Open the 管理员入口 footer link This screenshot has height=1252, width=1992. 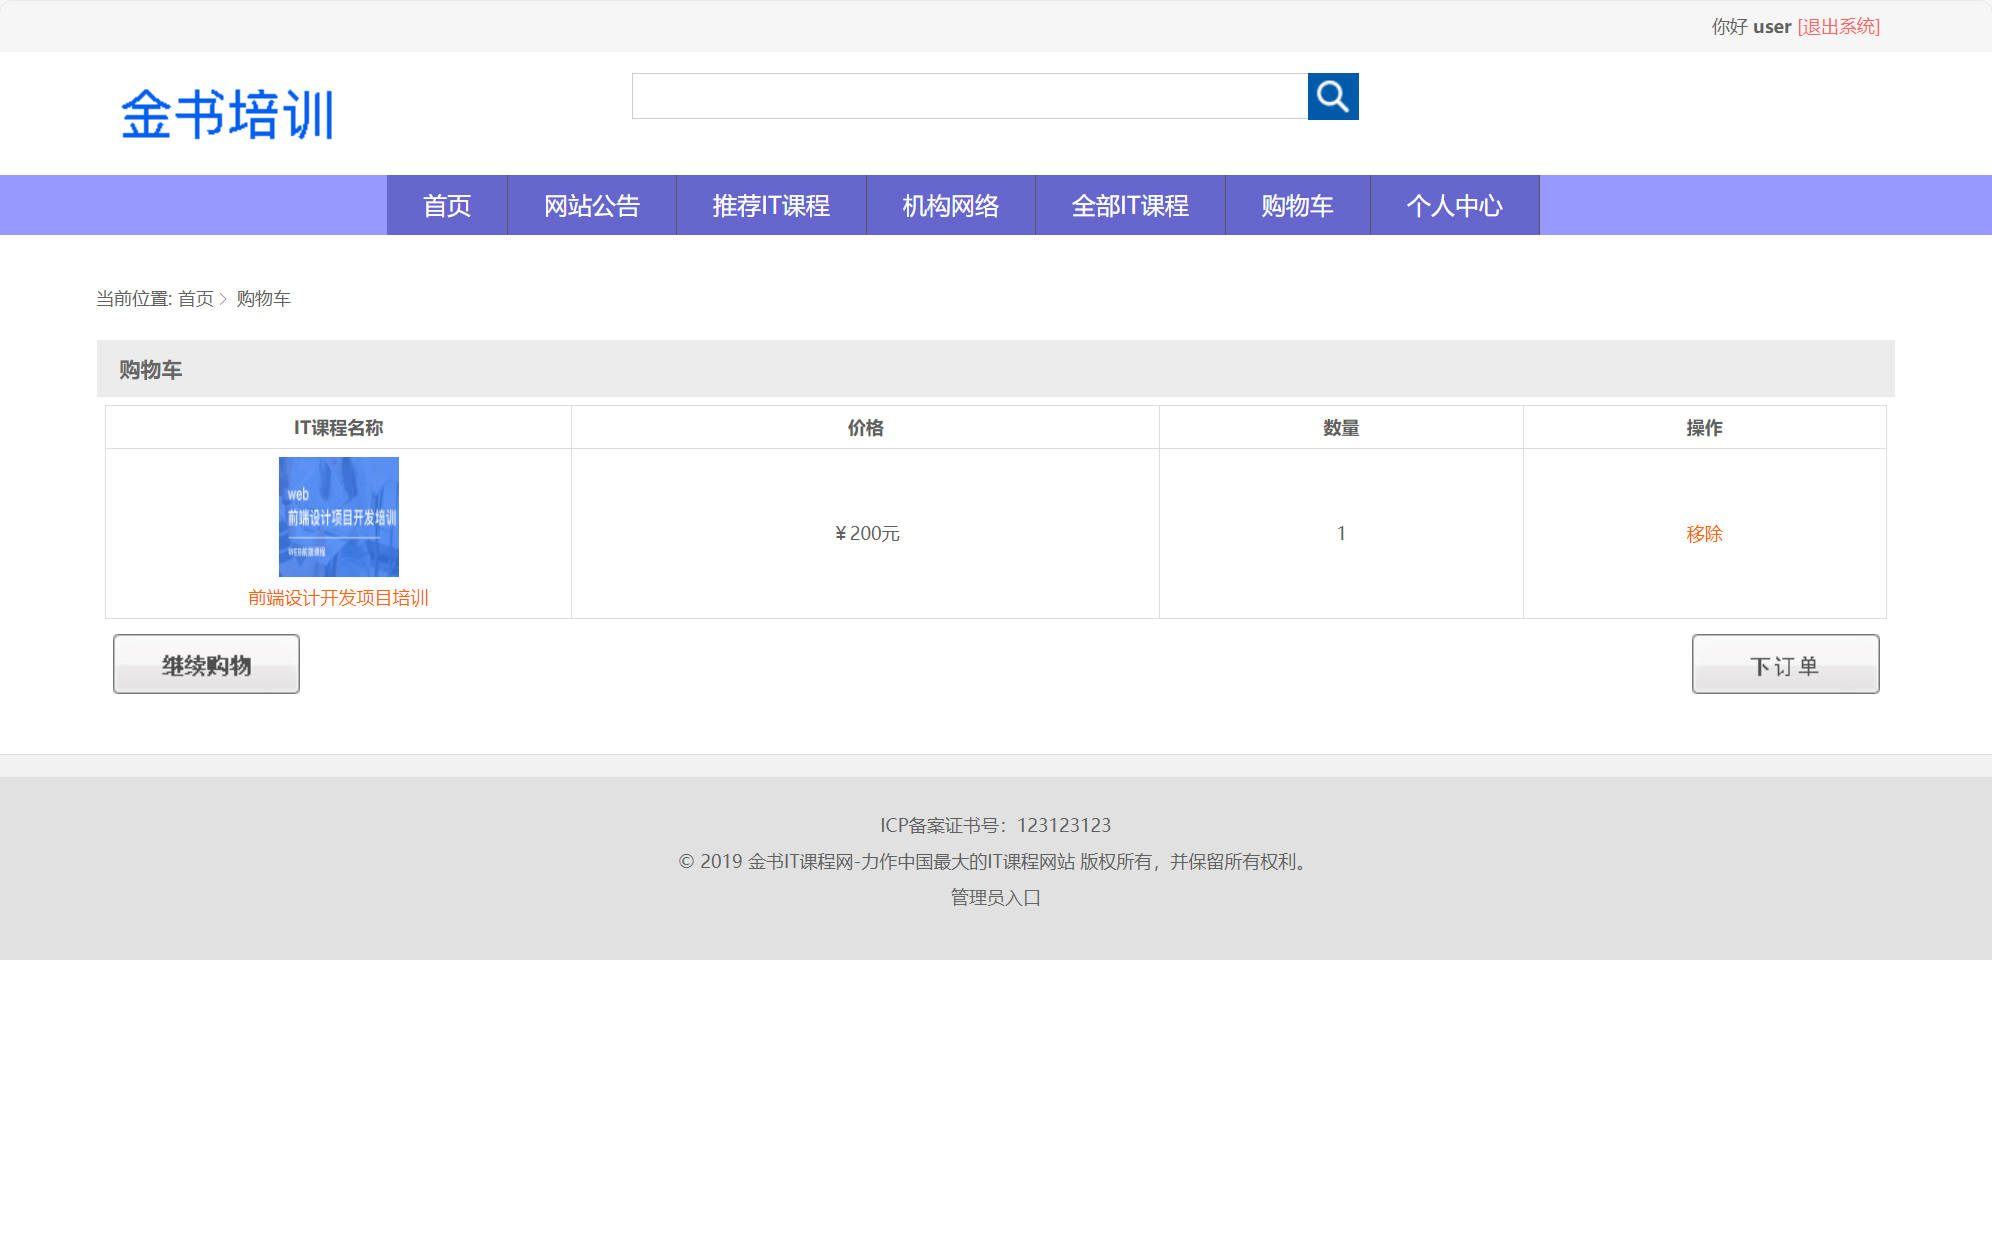(x=995, y=897)
